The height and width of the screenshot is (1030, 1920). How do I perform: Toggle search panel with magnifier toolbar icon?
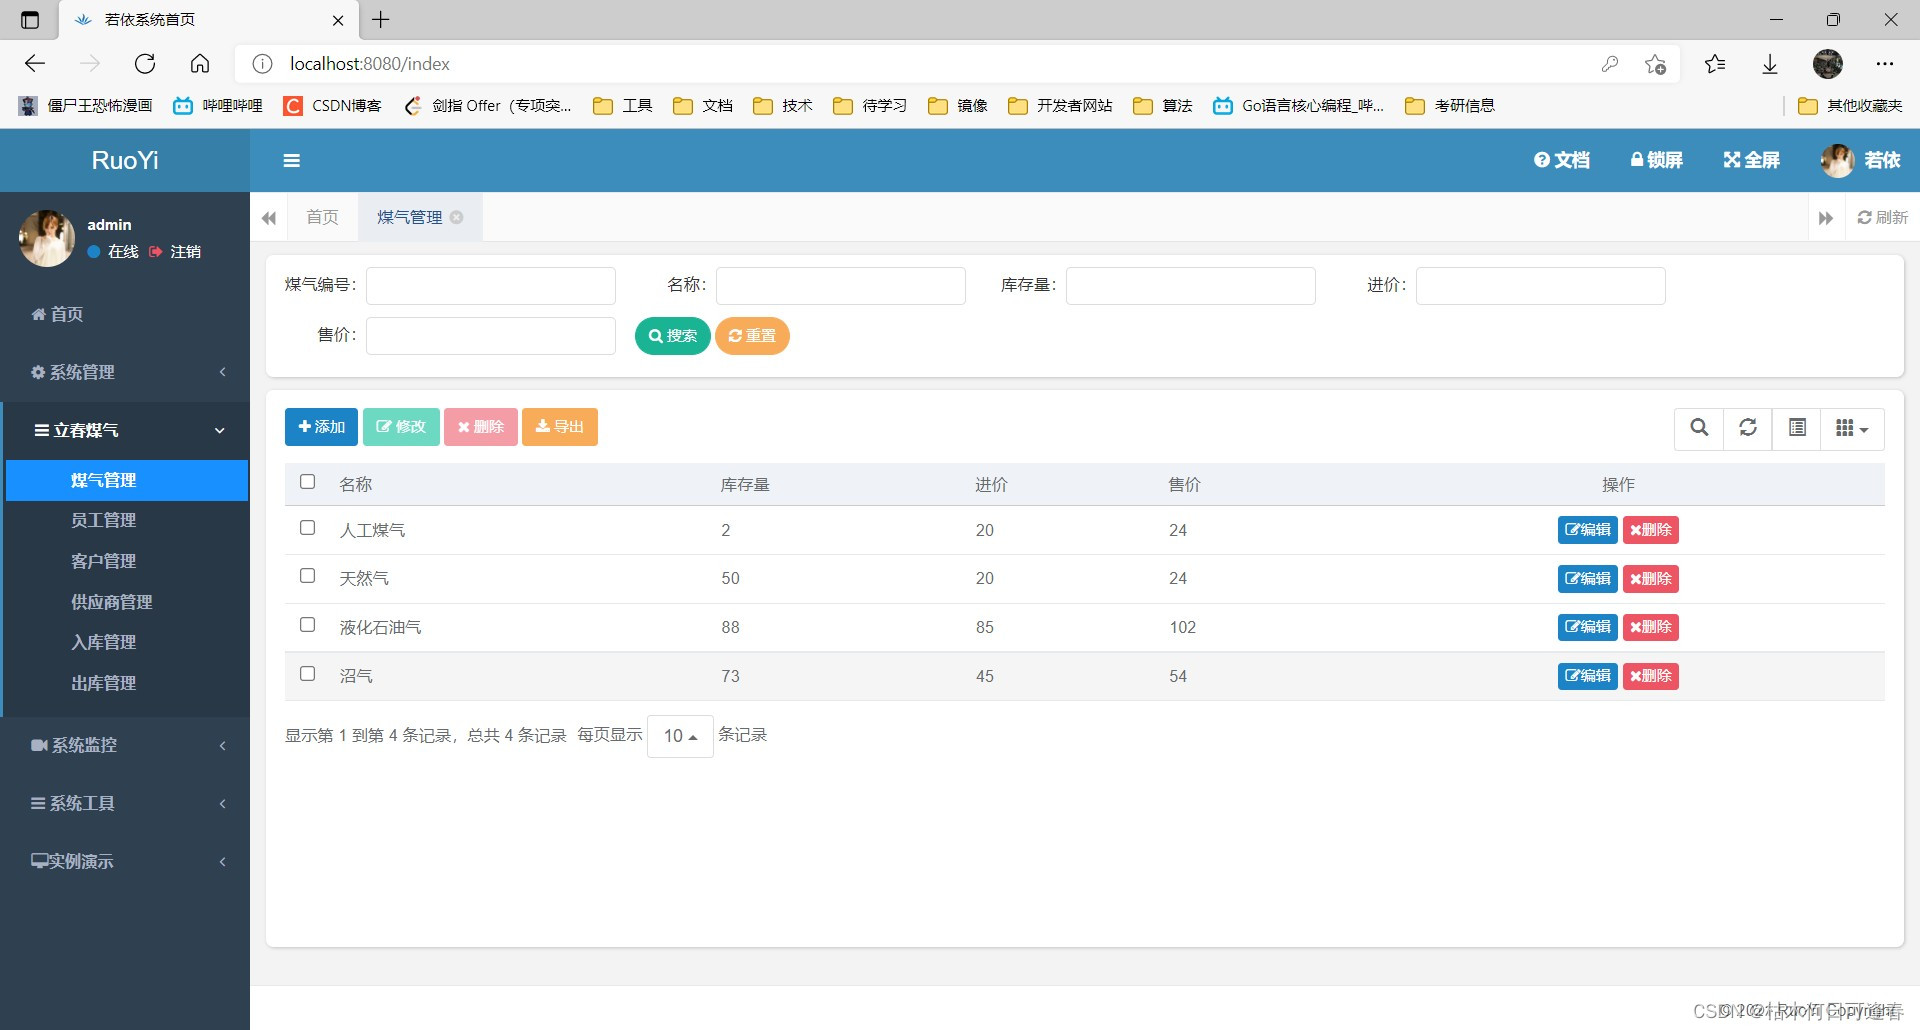(x=1699, y=428)
